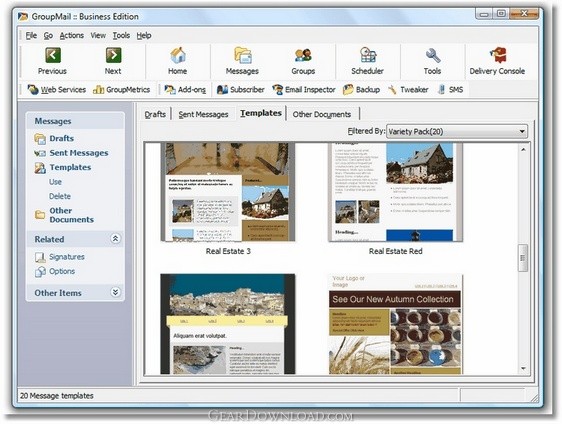
Task: Select the Templates tab
Action: pos(261,113)
